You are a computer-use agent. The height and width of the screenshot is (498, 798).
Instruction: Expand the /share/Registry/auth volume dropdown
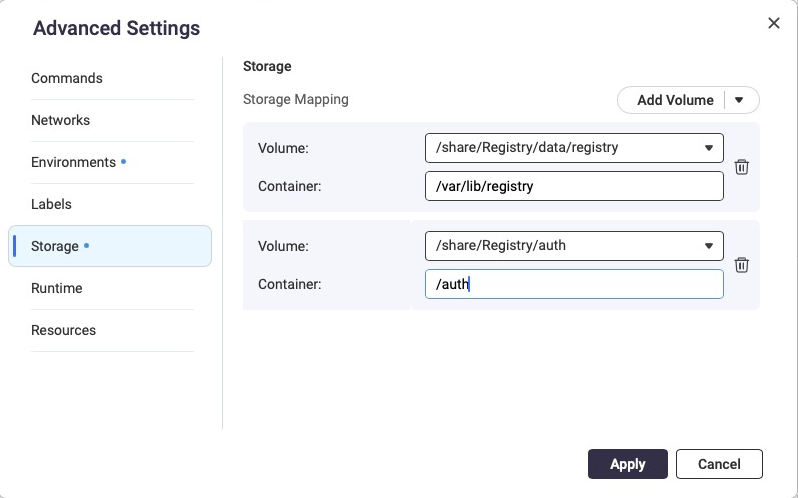click(573, 245)
